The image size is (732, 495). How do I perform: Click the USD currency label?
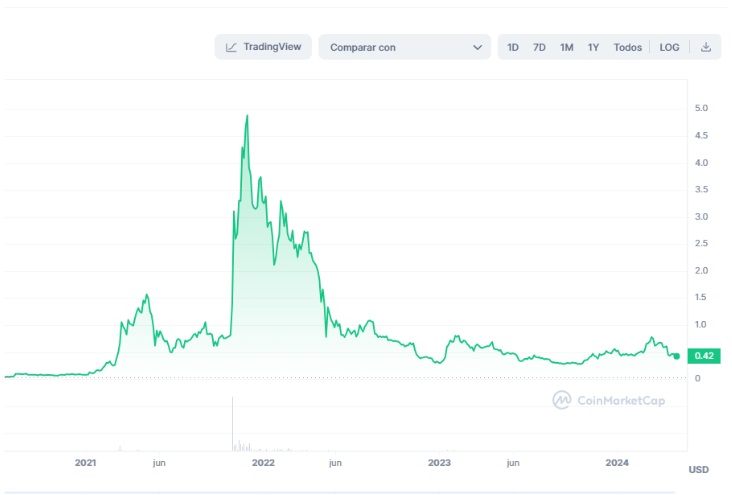click(698, 469)
